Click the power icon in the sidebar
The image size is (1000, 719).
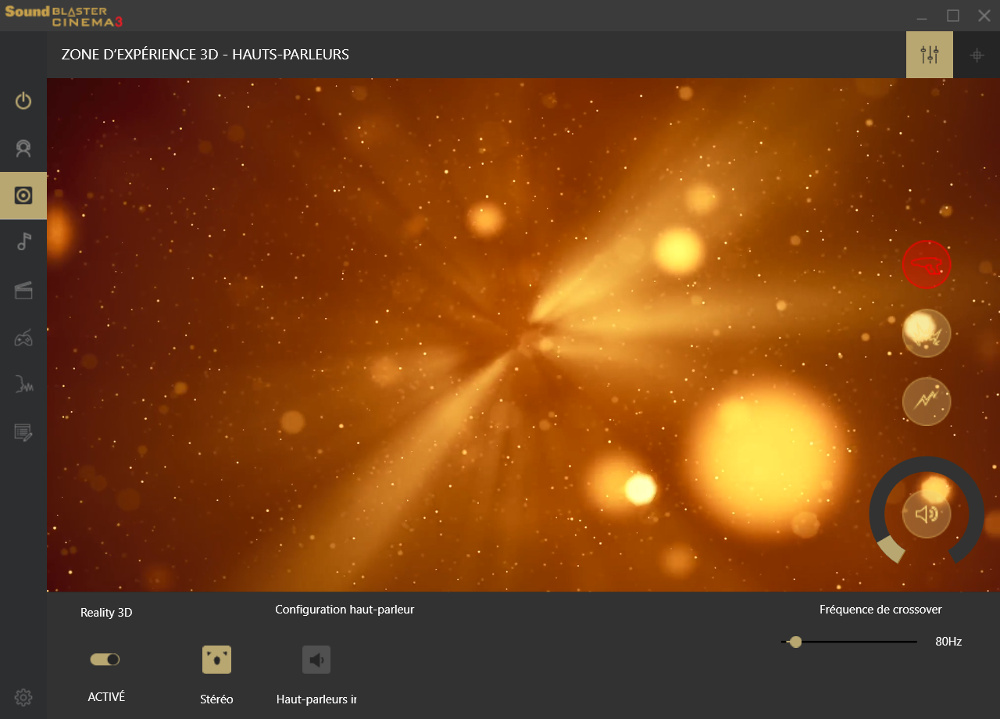point(23,101)
